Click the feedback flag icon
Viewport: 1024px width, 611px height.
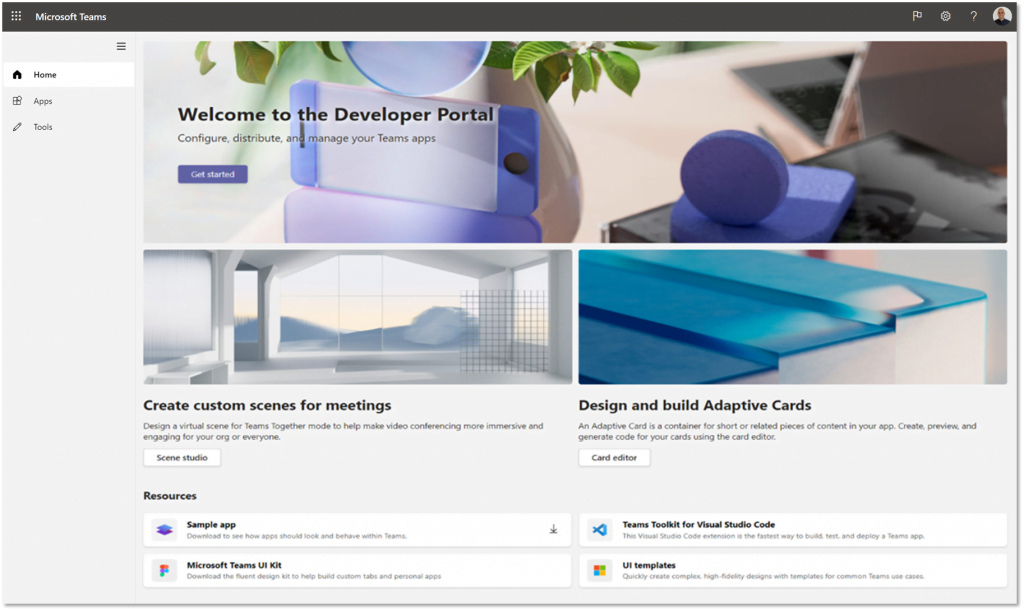(x=917, y=17)
